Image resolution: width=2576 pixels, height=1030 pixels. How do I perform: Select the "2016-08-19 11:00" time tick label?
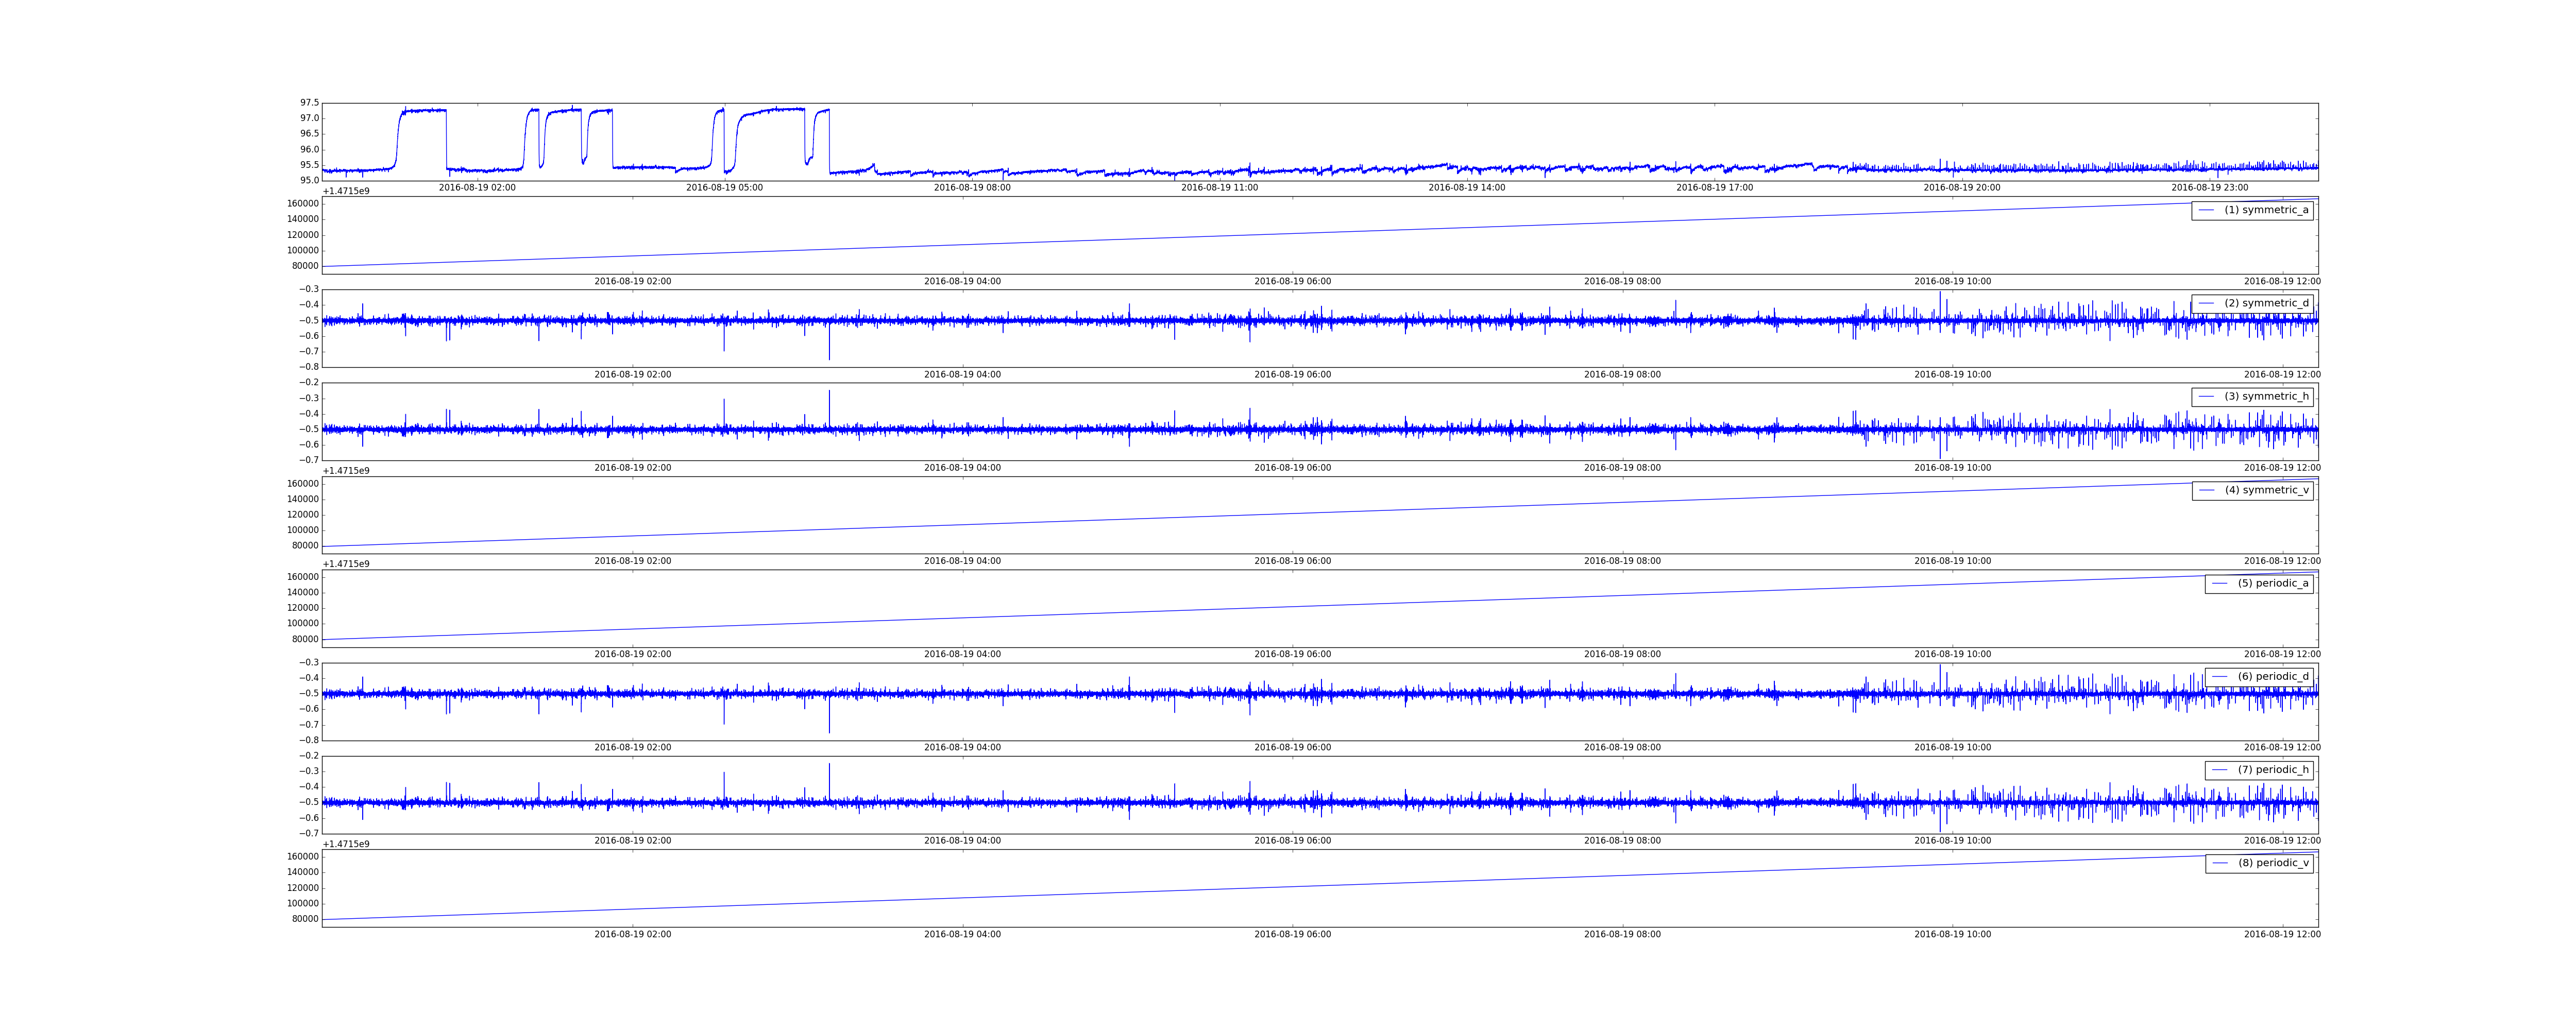(x=1219, y=188)
